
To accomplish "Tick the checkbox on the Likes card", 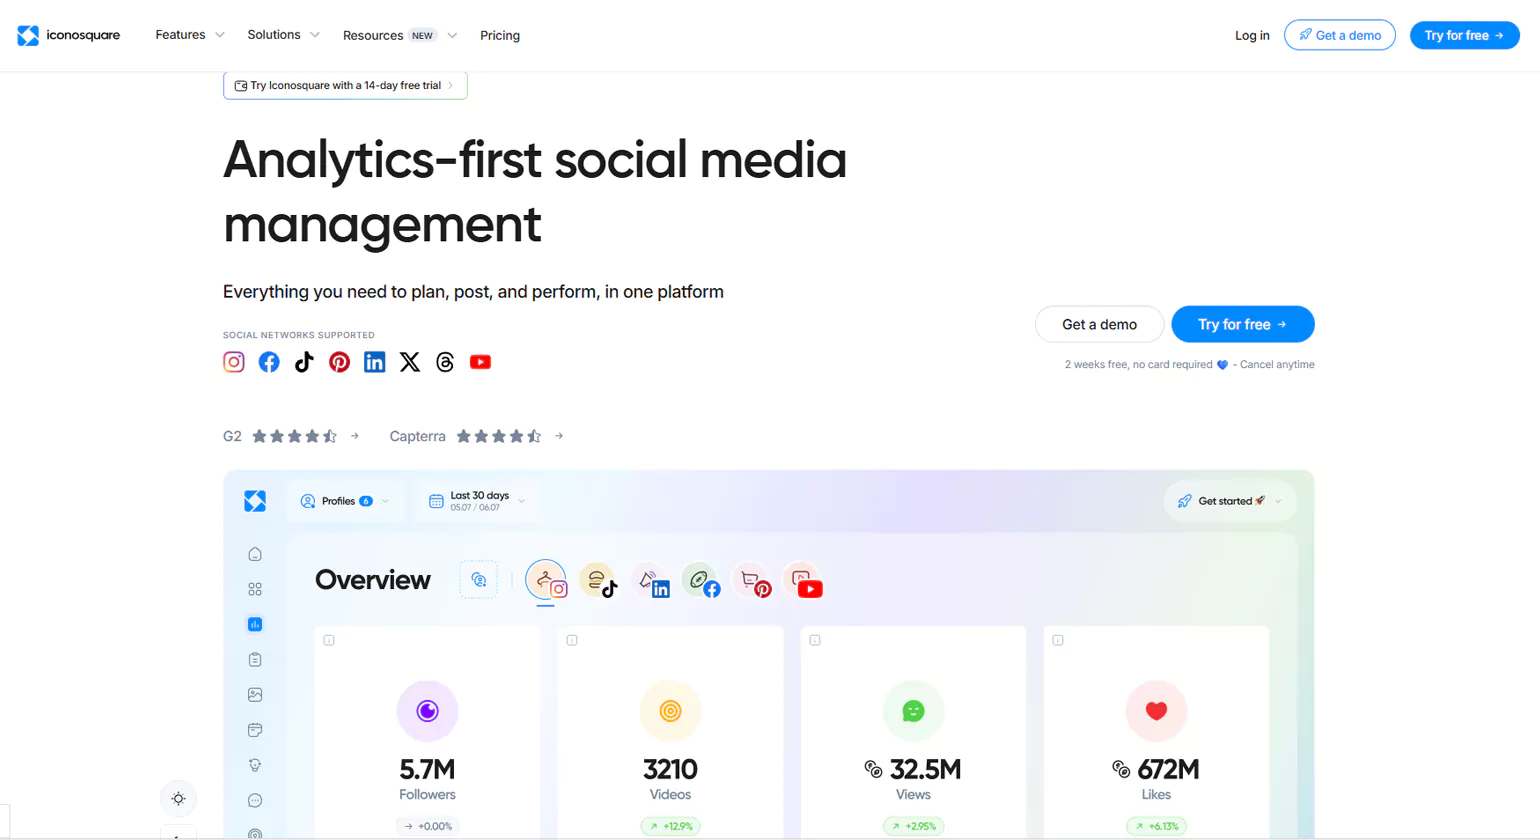I will [1058, 640].
